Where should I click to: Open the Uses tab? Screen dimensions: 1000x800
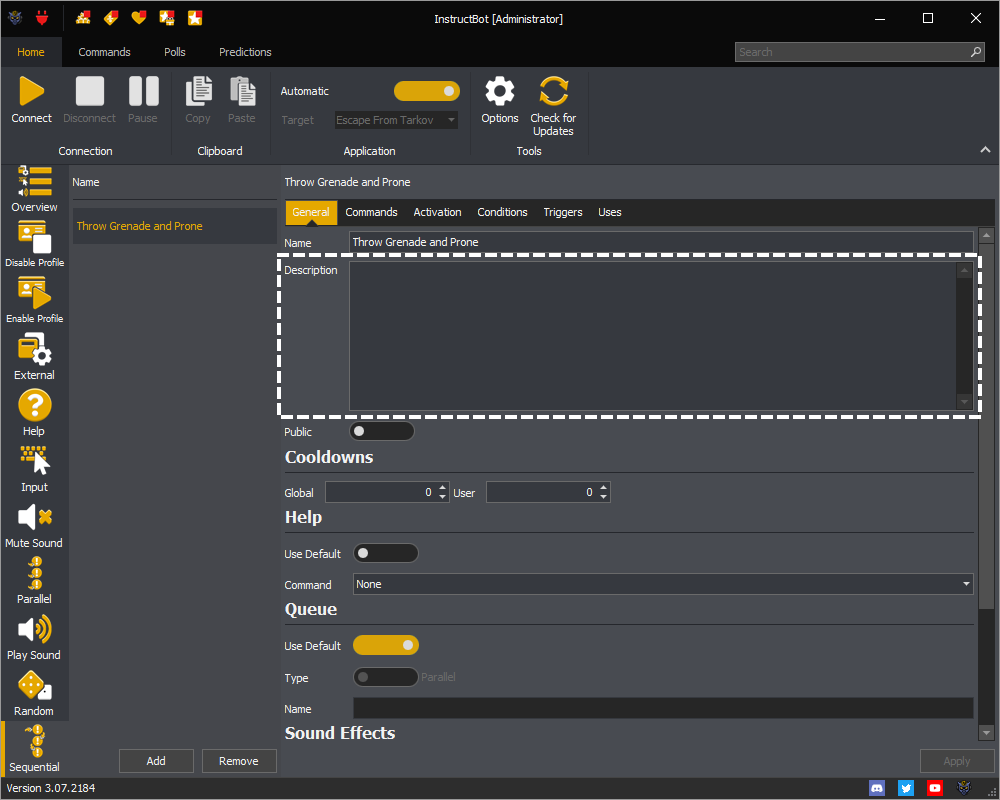610,212
